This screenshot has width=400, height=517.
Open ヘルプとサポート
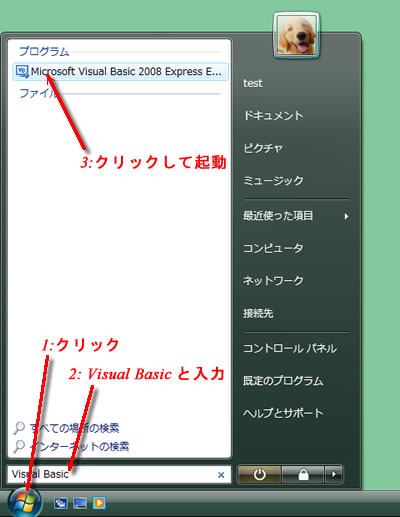[x=283, y=413]
